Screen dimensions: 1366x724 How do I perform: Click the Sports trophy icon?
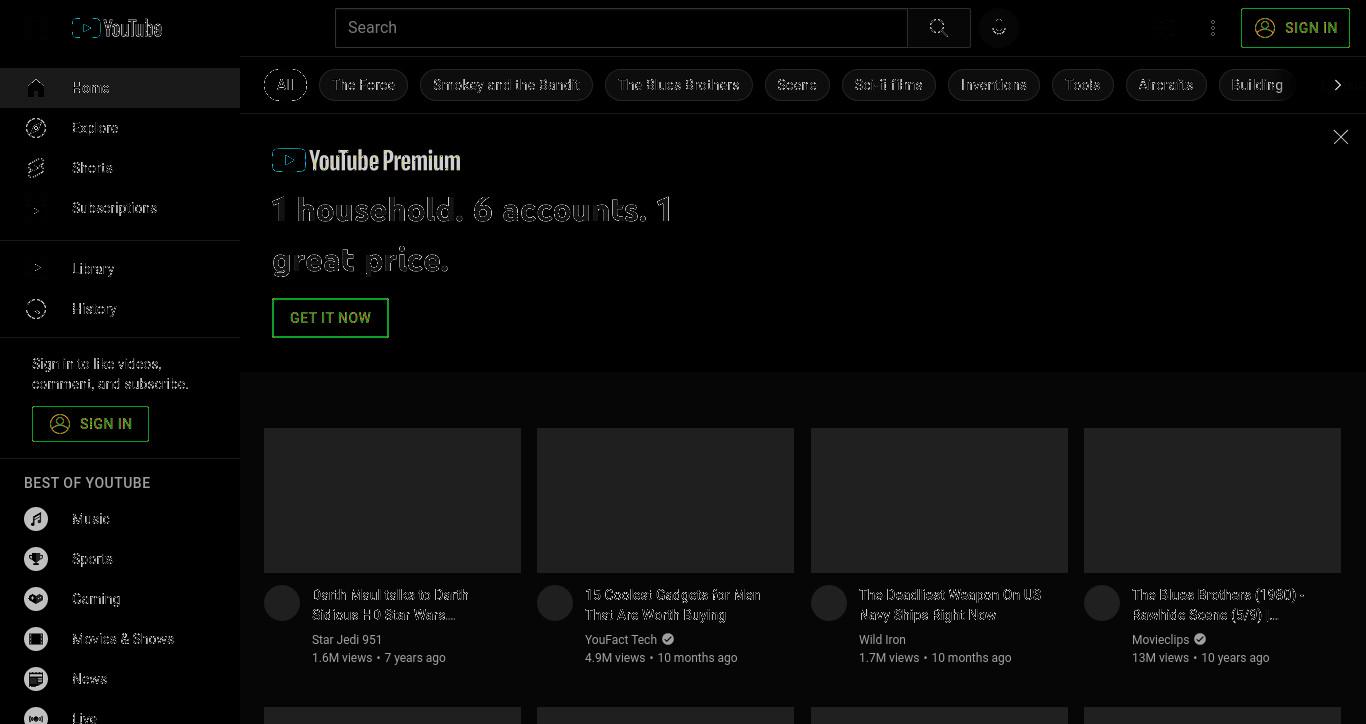(36, 559)
